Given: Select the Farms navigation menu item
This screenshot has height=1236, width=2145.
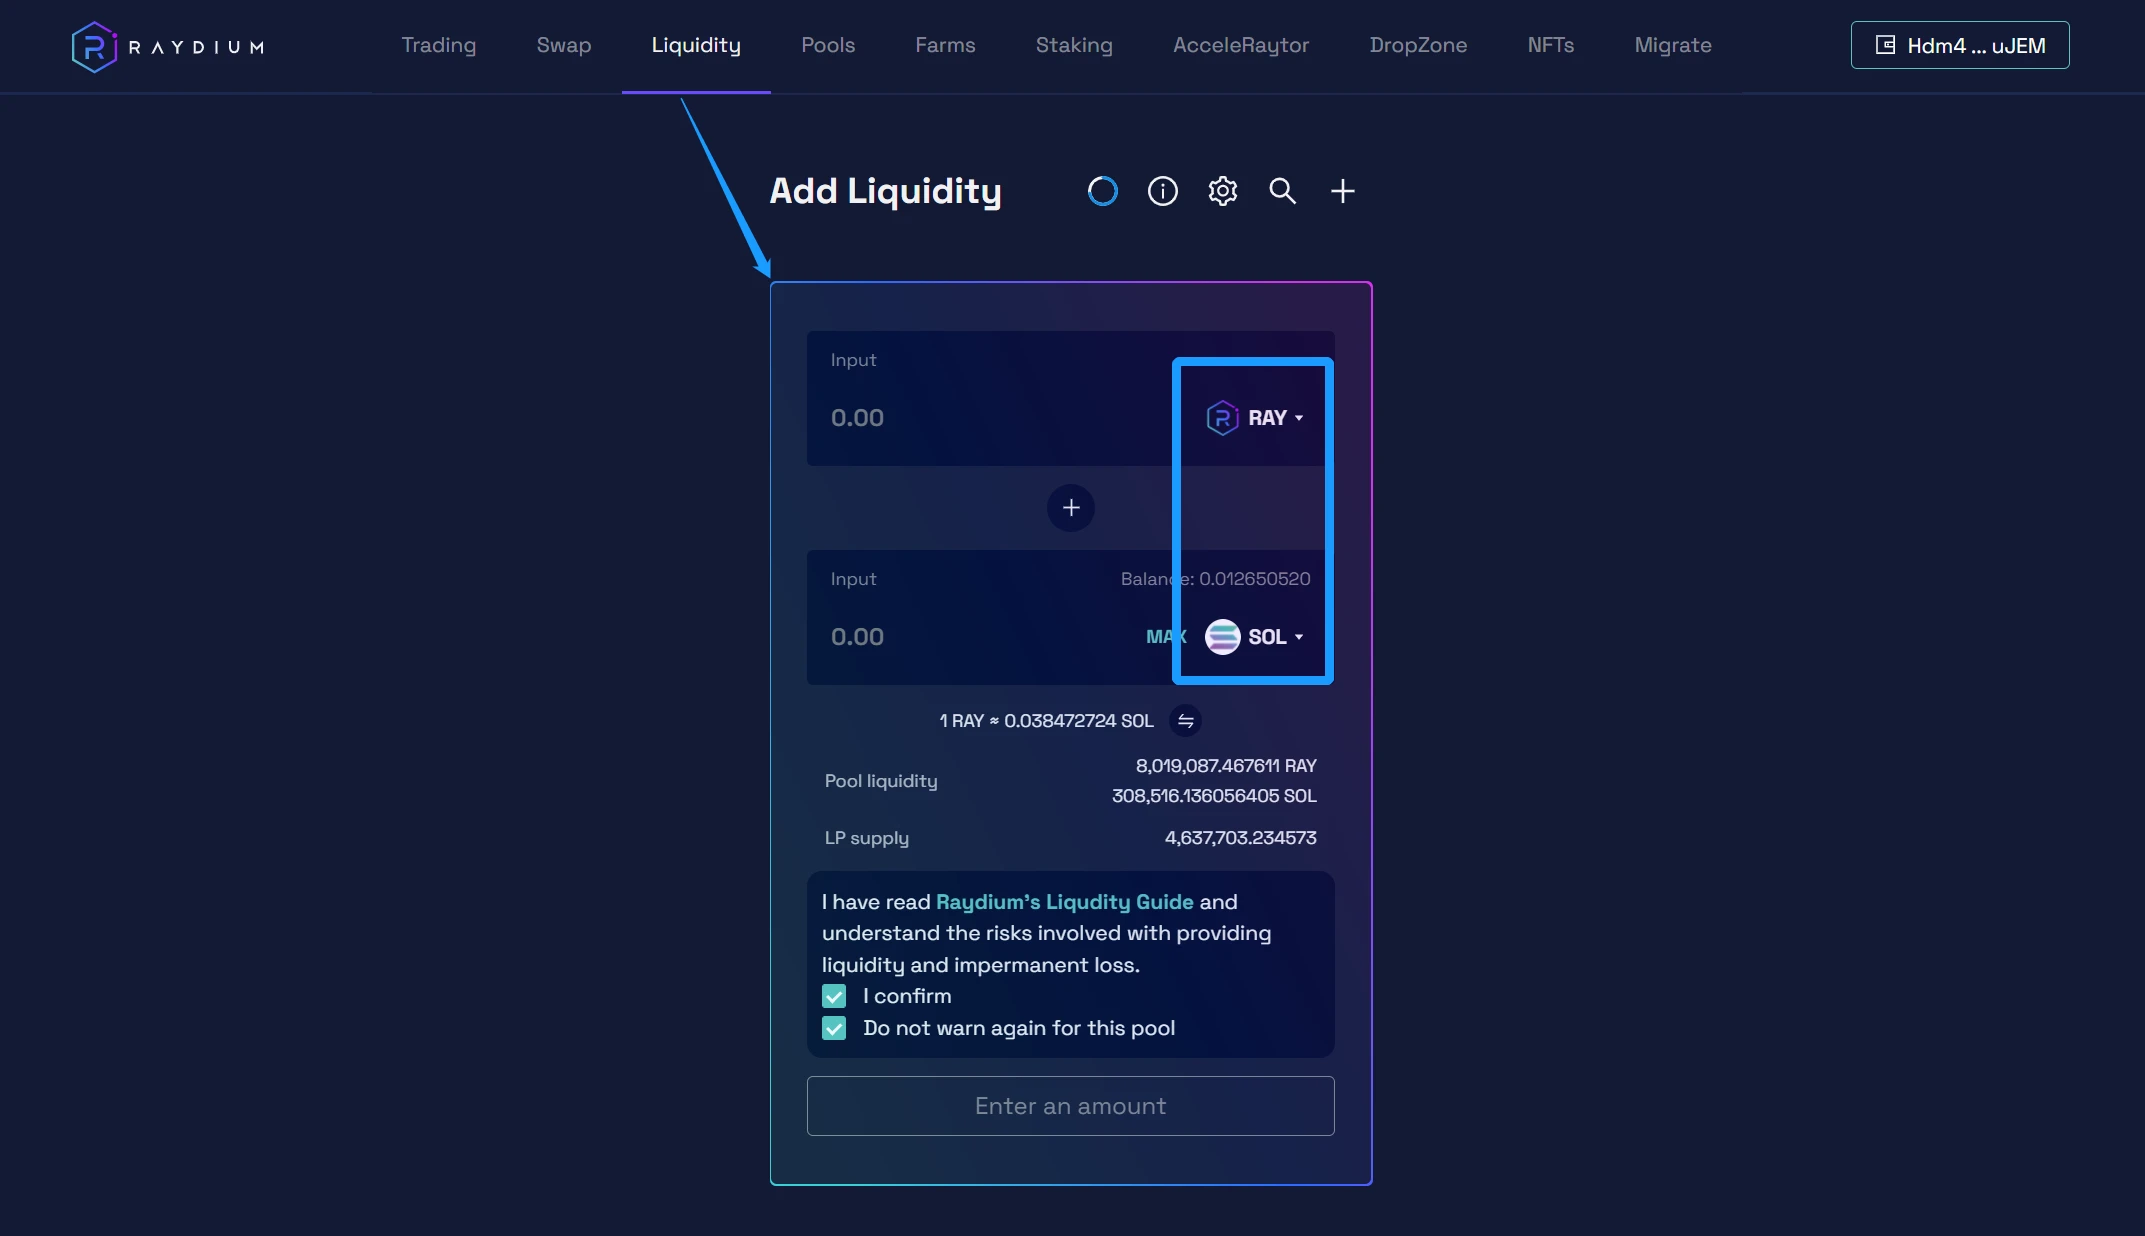Looking at the screenshot, I should click(944, 44).
